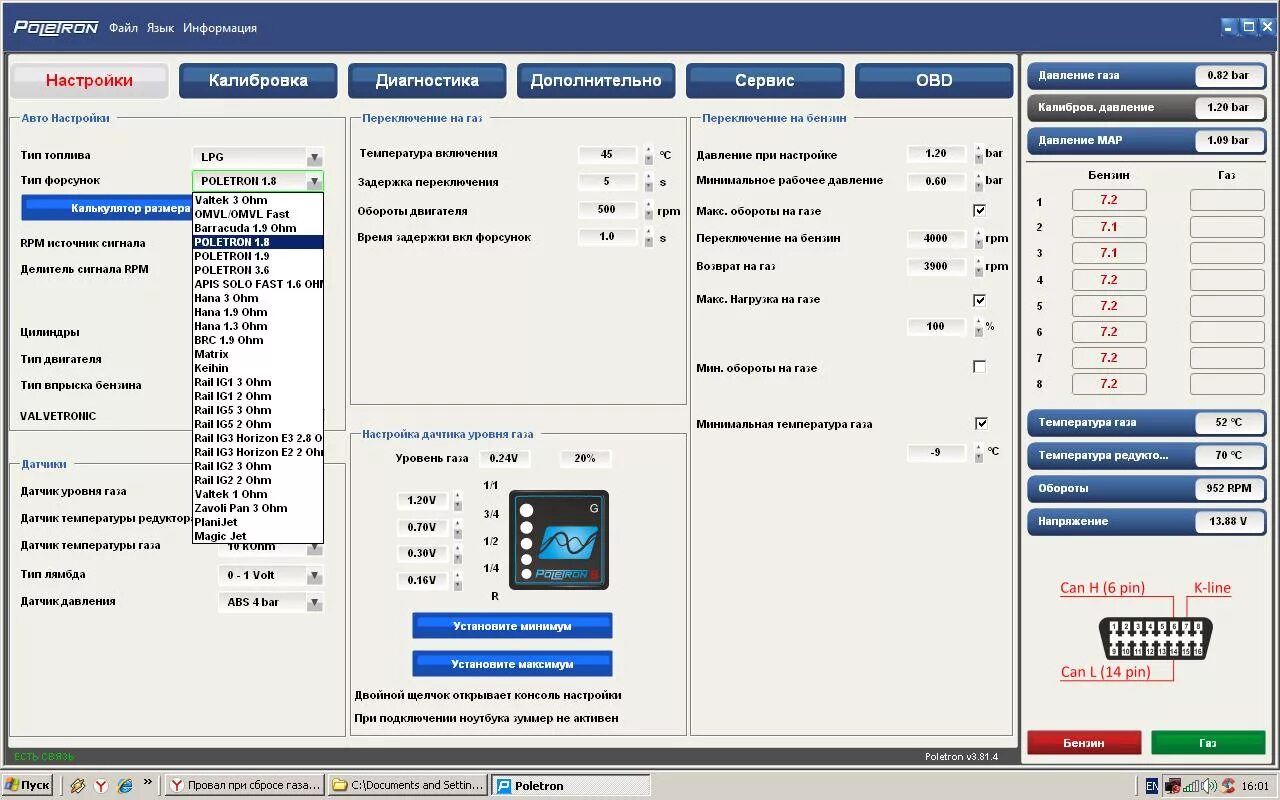Open the fuel type LPG dropdown

tap(314, 157)
